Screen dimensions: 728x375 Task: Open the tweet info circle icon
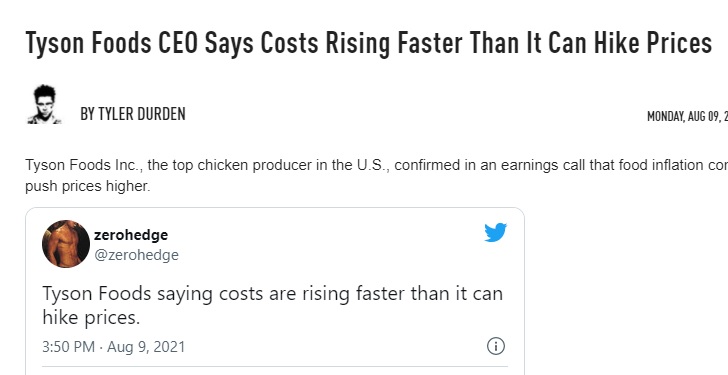tap(495, 346)
